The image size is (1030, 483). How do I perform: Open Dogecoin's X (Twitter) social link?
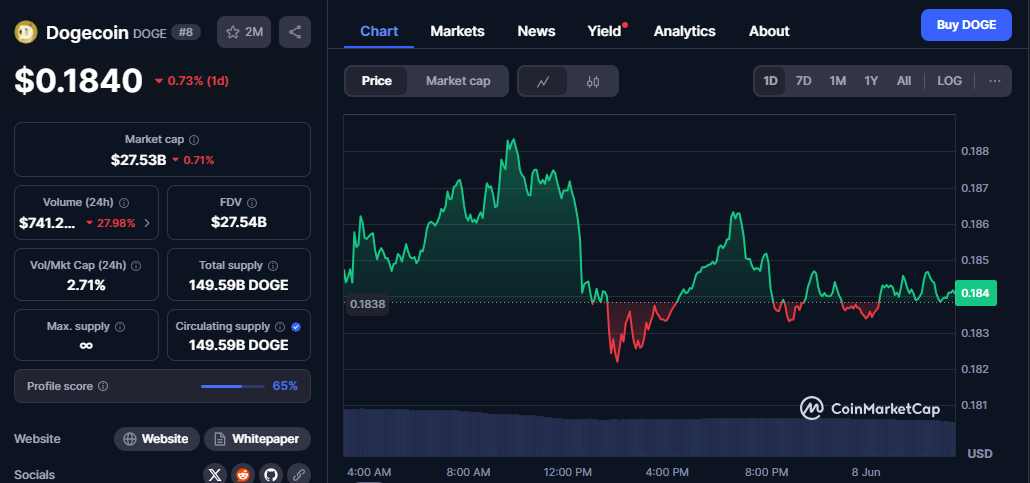pyautogui.click(x=216, y=474)
